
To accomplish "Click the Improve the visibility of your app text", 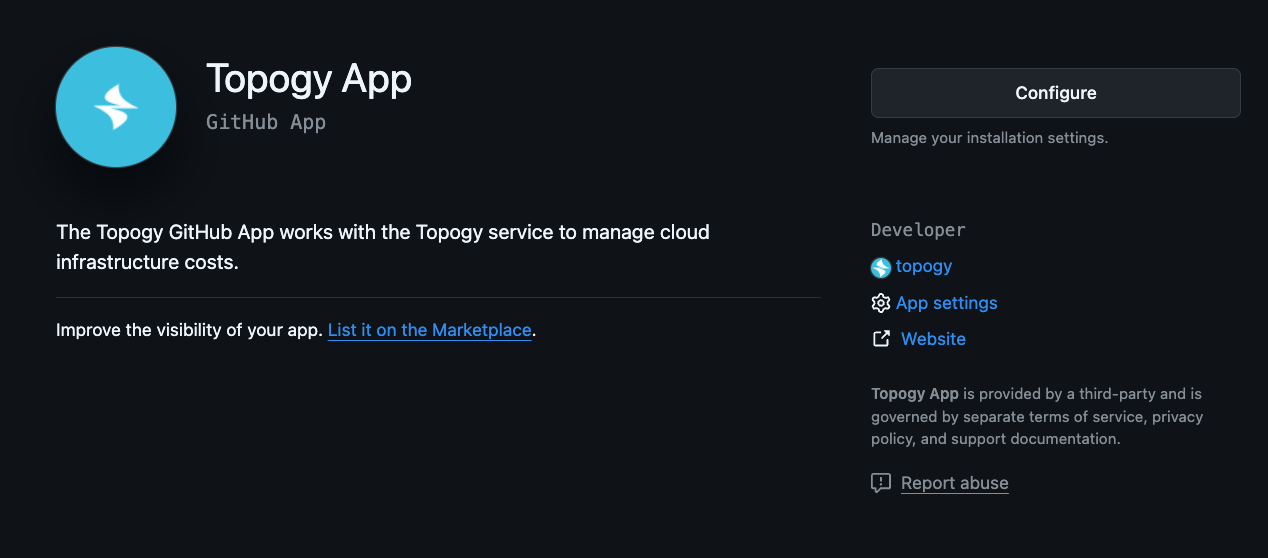I will pyautogui.click(x=190, y=330).
